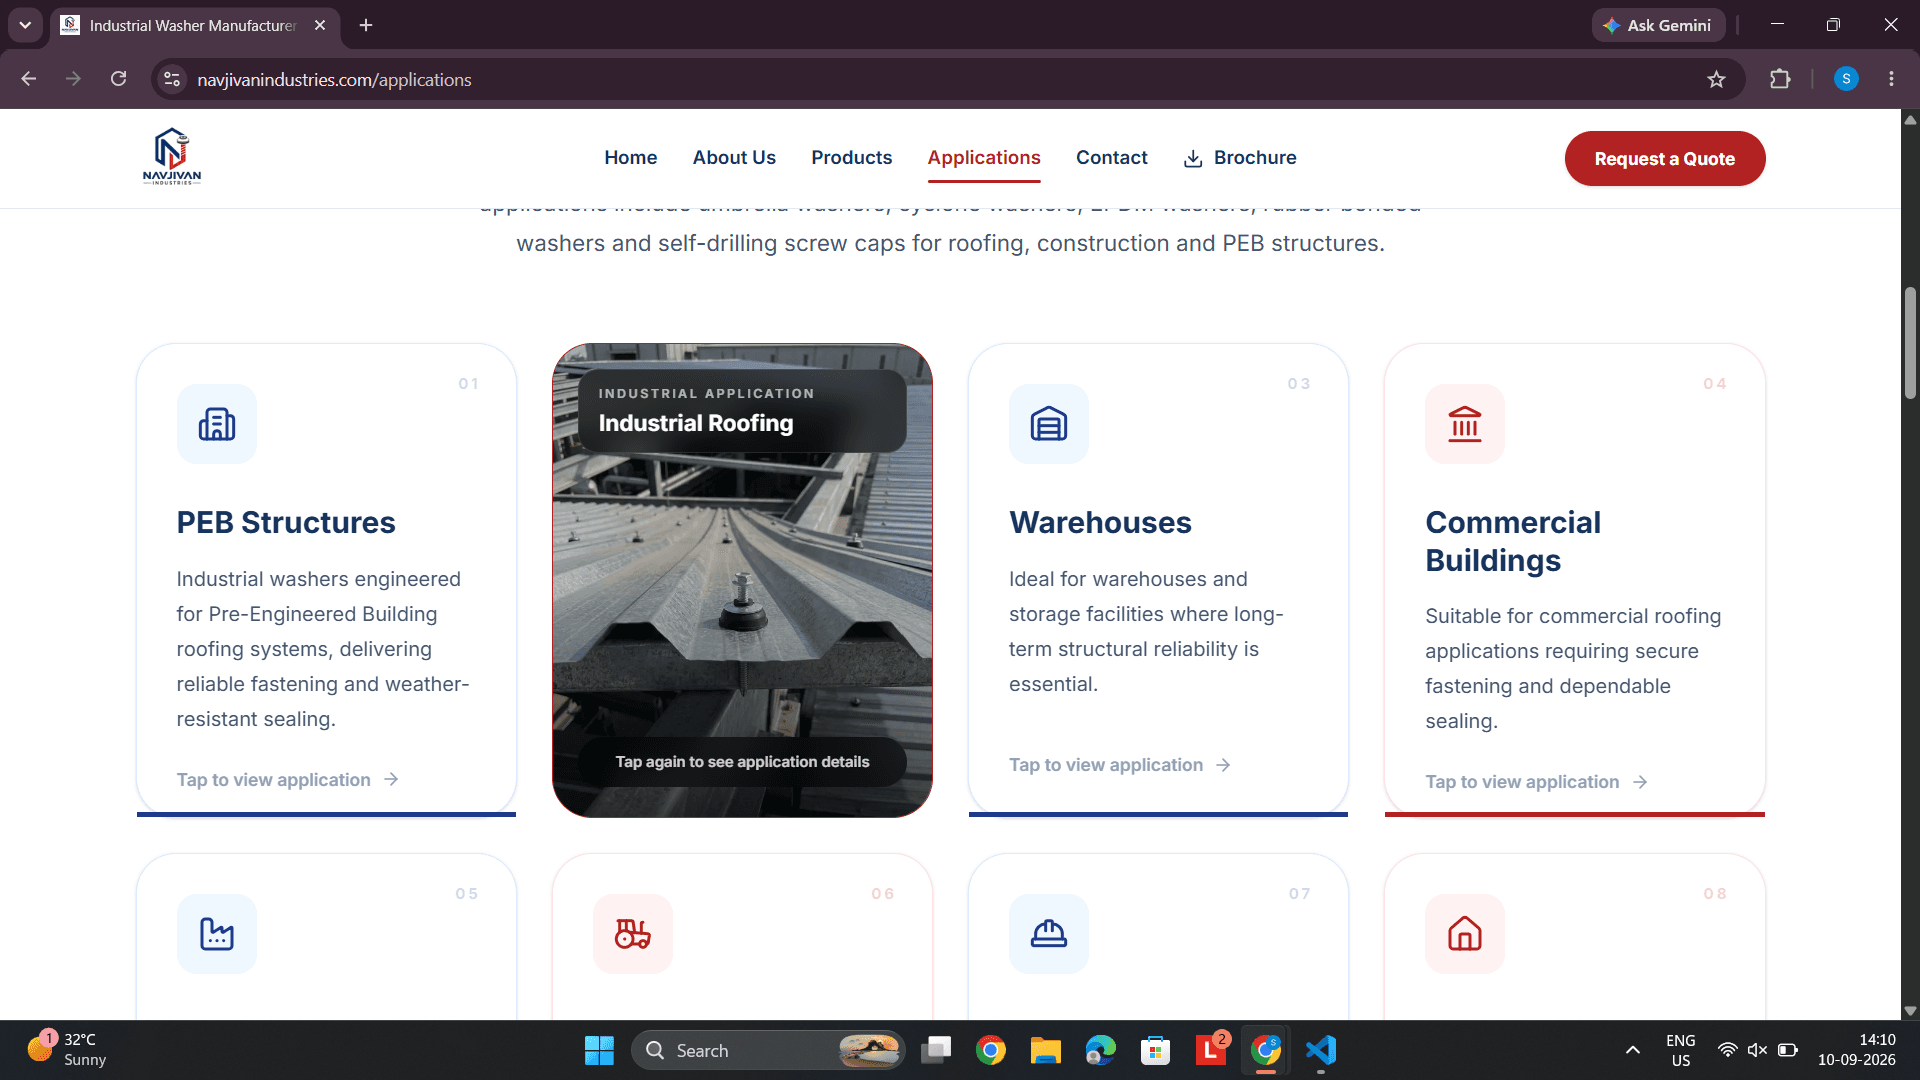Click the Request a Quote button
The width and height of the screenshot is (1920, 1080).
point(1664,159)
